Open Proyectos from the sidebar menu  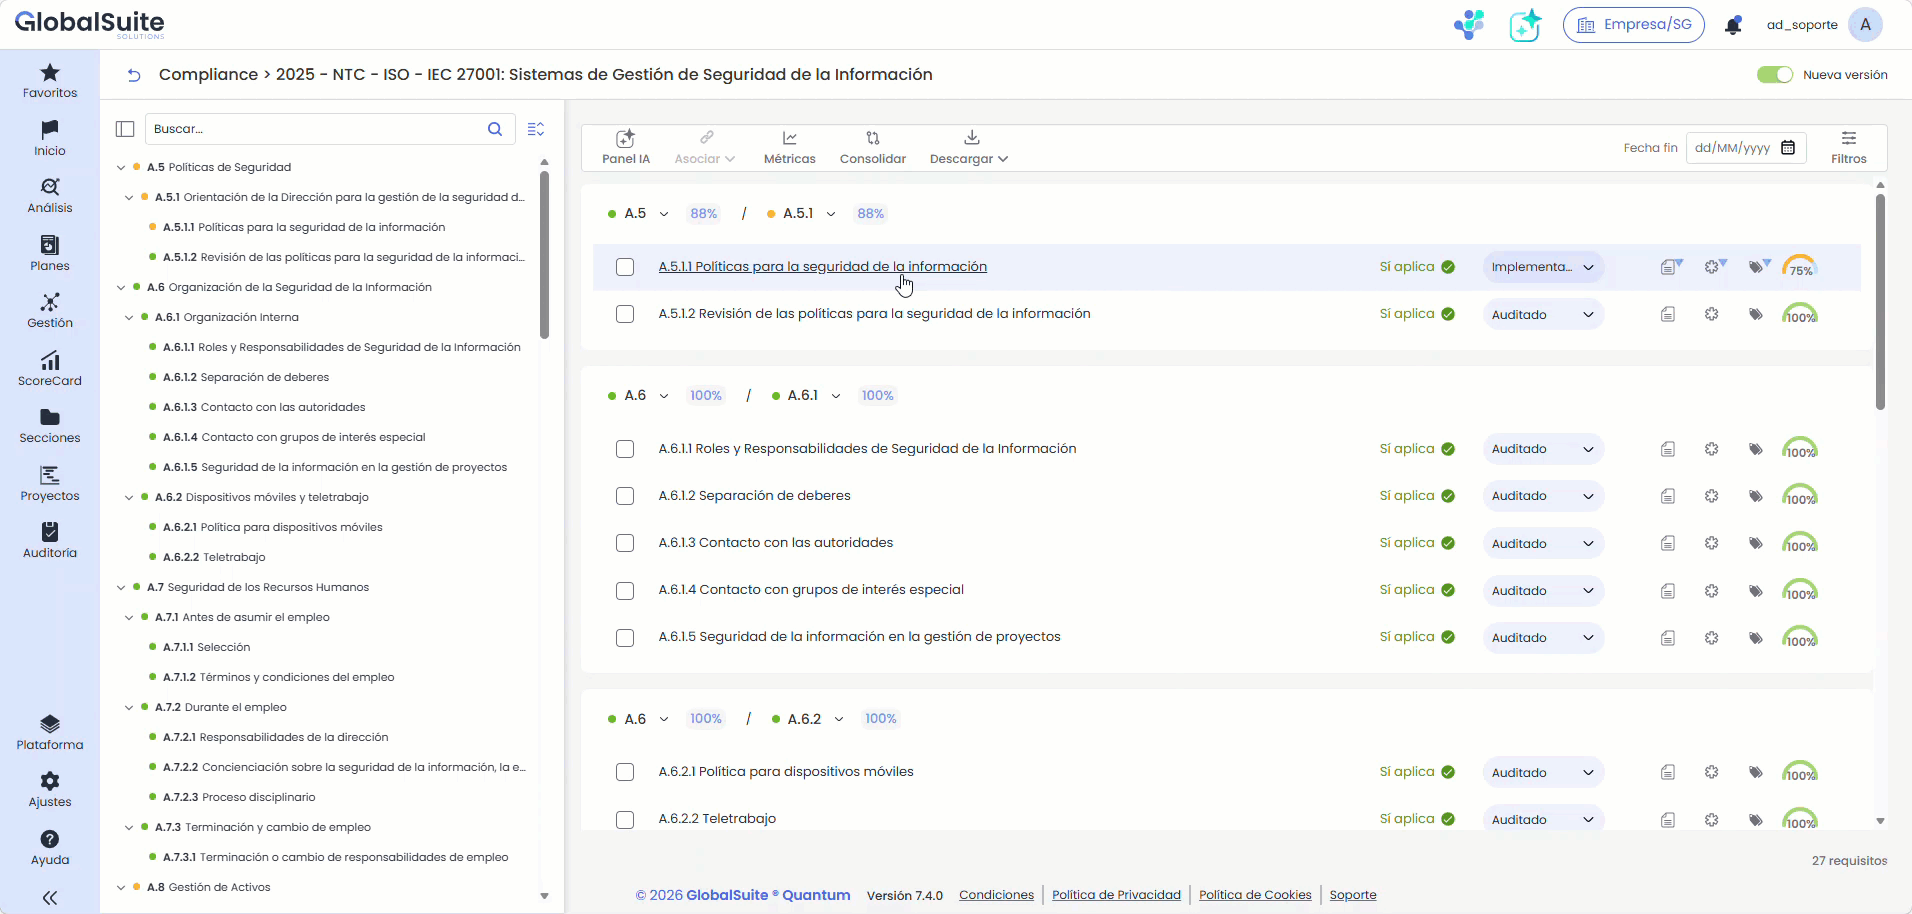pos(50,483)
